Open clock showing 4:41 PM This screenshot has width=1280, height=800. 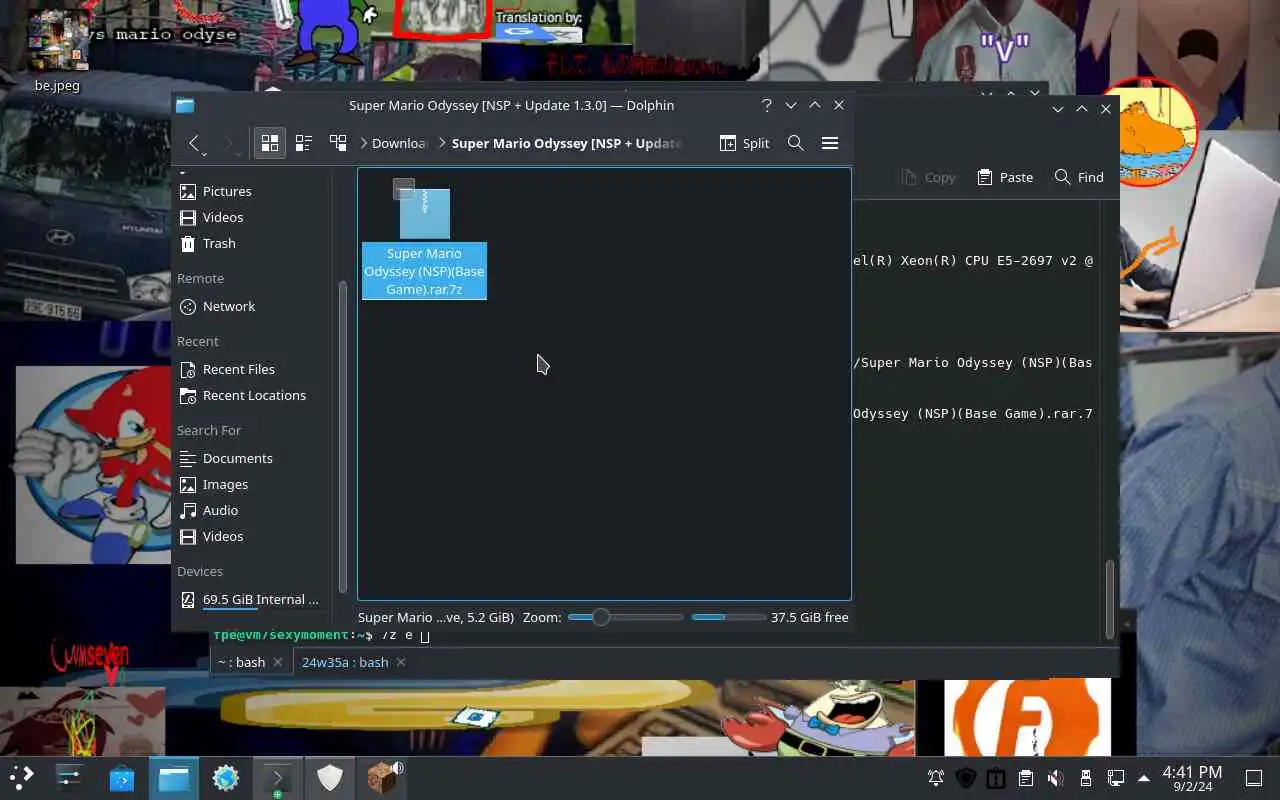[x=1192, y=778]
